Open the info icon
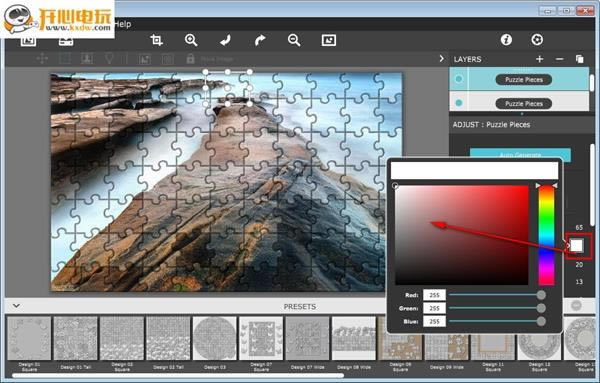This screenshot has width=600, height=383. click(x=506, y=39)
